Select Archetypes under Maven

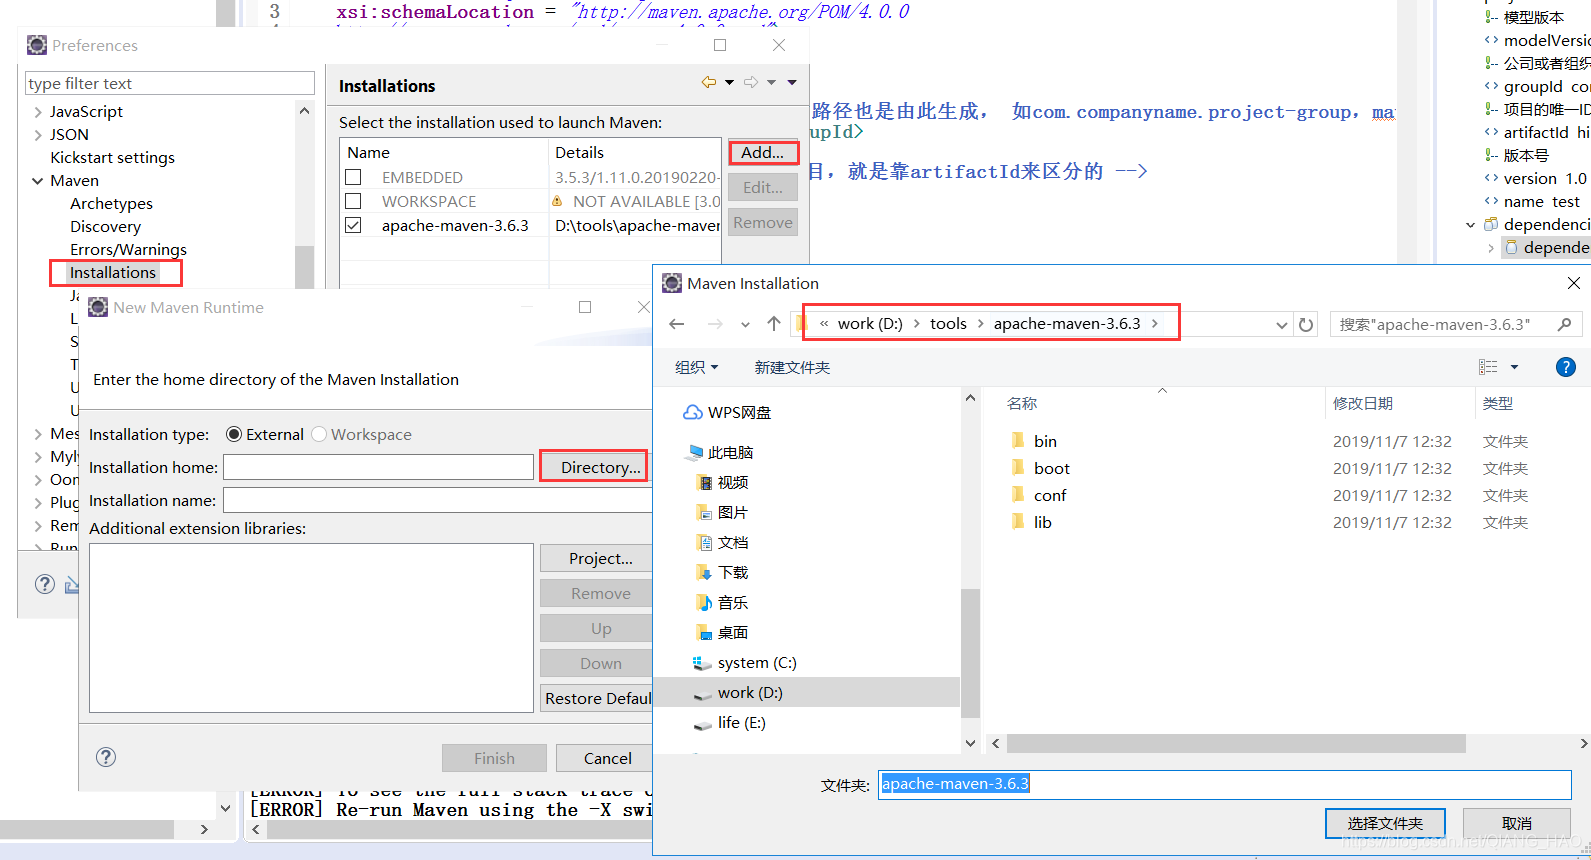coord(111,204)
